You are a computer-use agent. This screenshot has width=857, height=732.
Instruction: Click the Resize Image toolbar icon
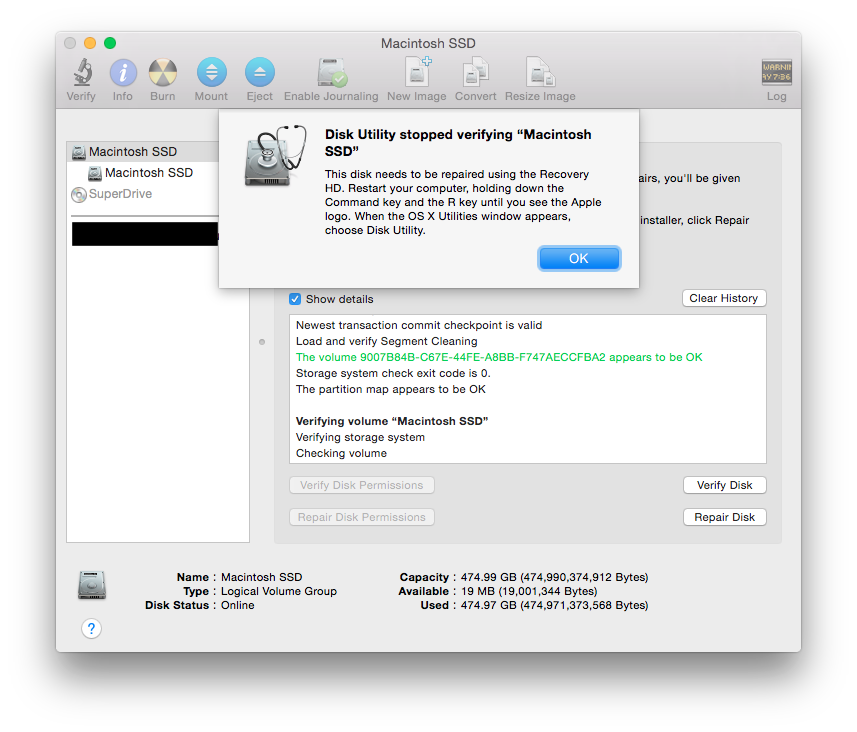point(540,72)
